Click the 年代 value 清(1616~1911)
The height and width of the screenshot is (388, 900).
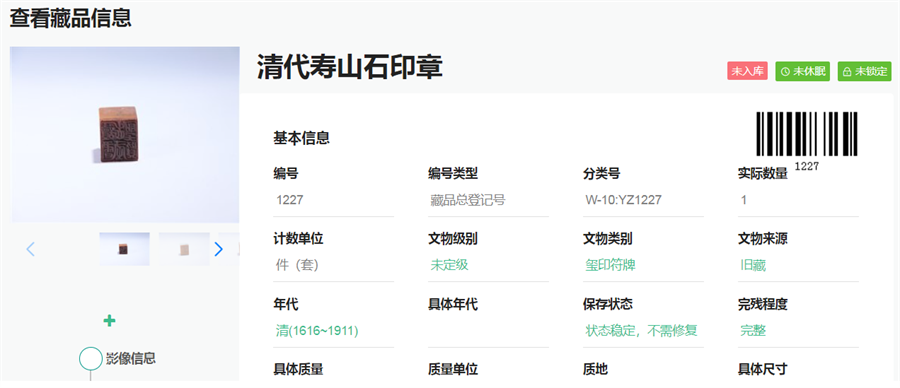317,331
